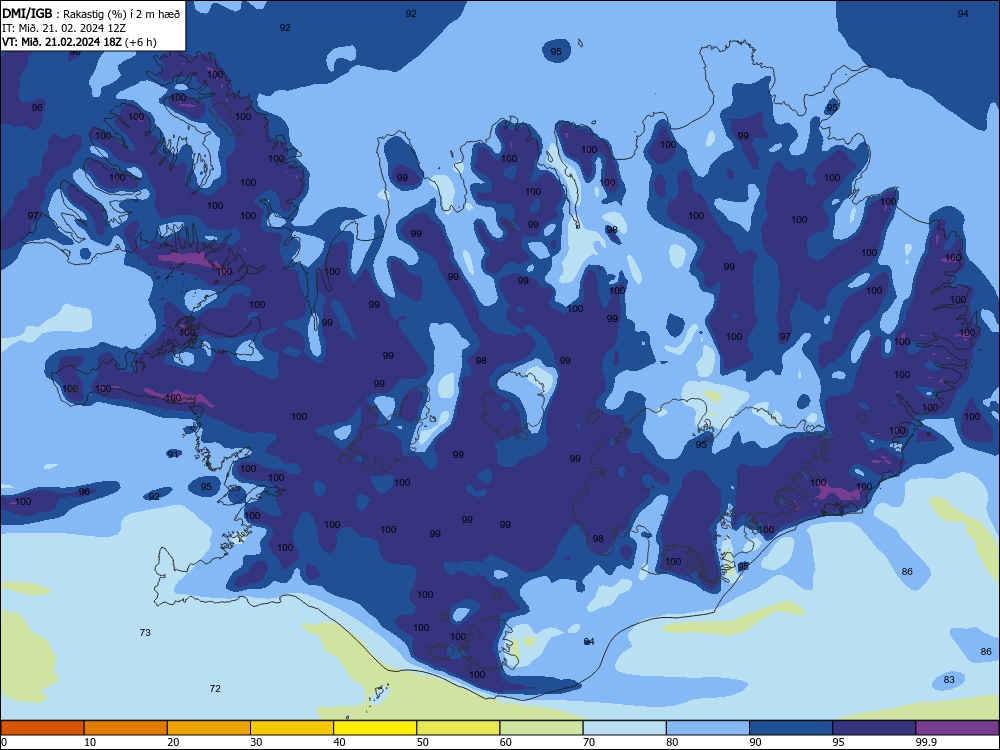Image resolution: width=1000 pixels, height=750 pixels.
Task: Click the map title 'Rakastig (%) í 2 m hæð'
Action: (121, 14)
